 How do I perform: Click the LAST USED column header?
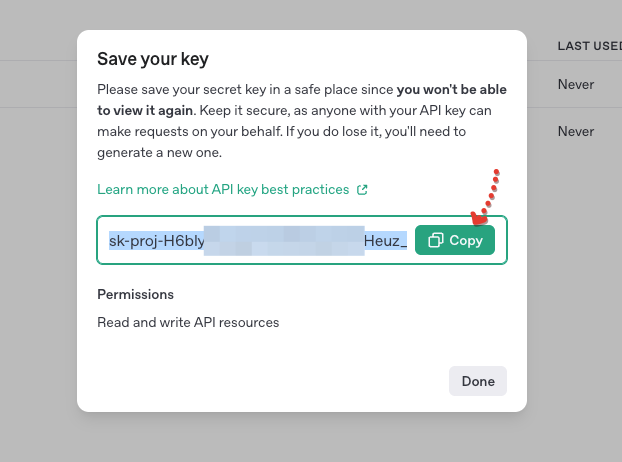point(589,46)
